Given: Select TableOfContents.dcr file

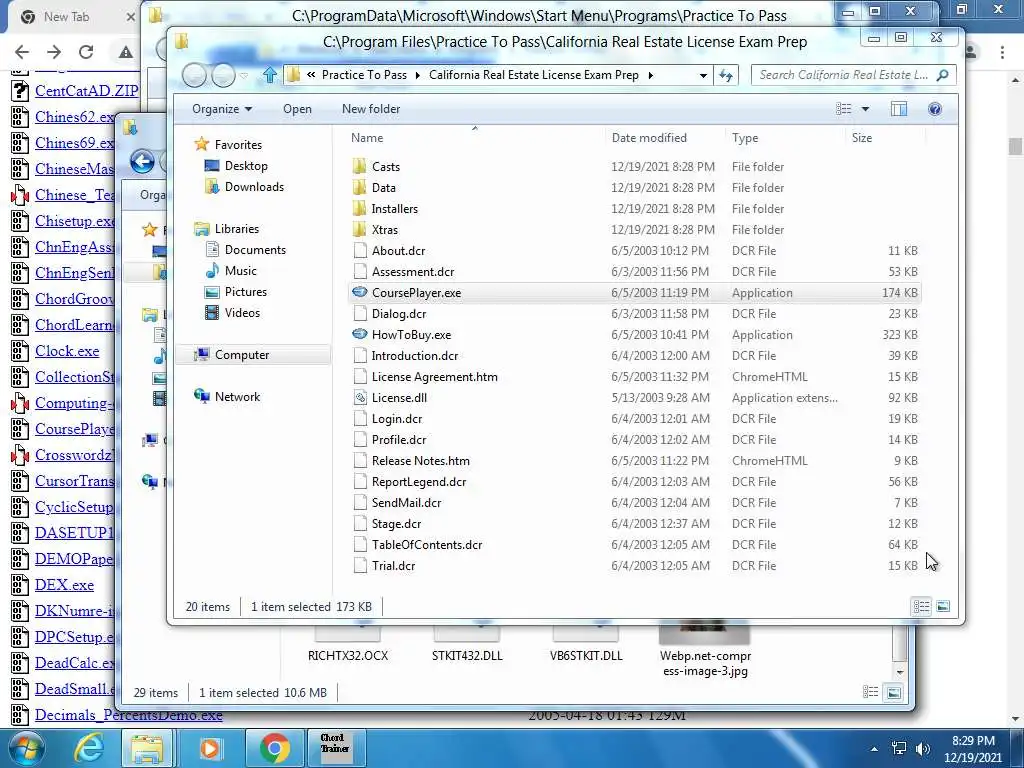Looking at the screenshot, I should point(427,545).
